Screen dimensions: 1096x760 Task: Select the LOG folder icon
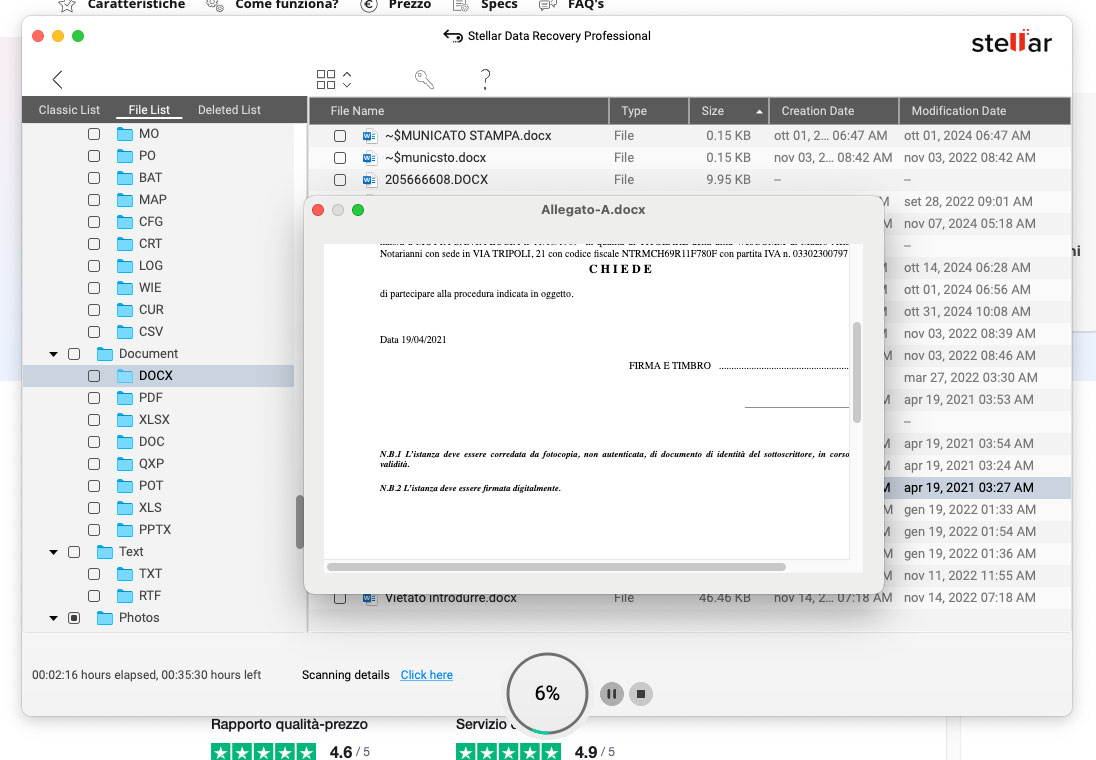[x=125, y=266]
